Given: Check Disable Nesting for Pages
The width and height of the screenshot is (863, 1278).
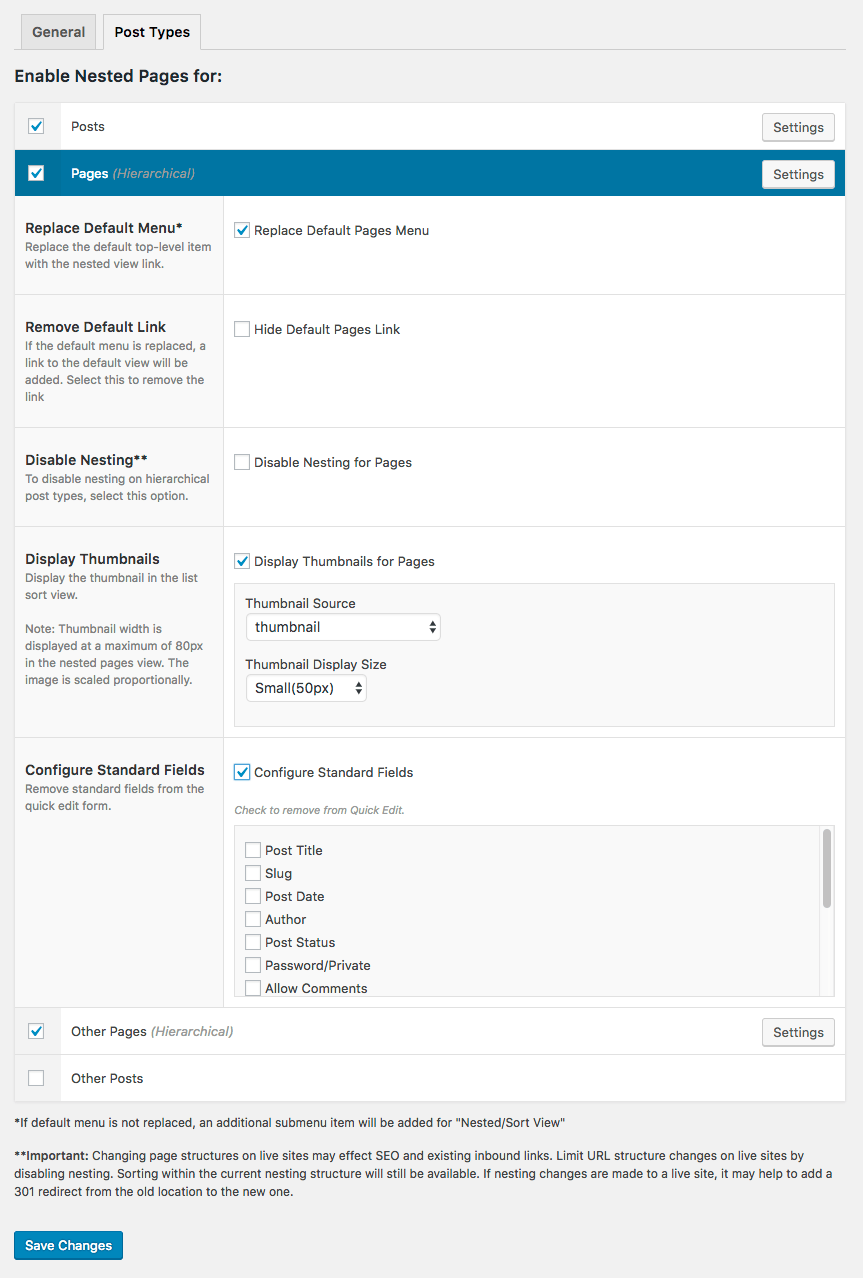Looking at the screenshot, I should [242, 462].
